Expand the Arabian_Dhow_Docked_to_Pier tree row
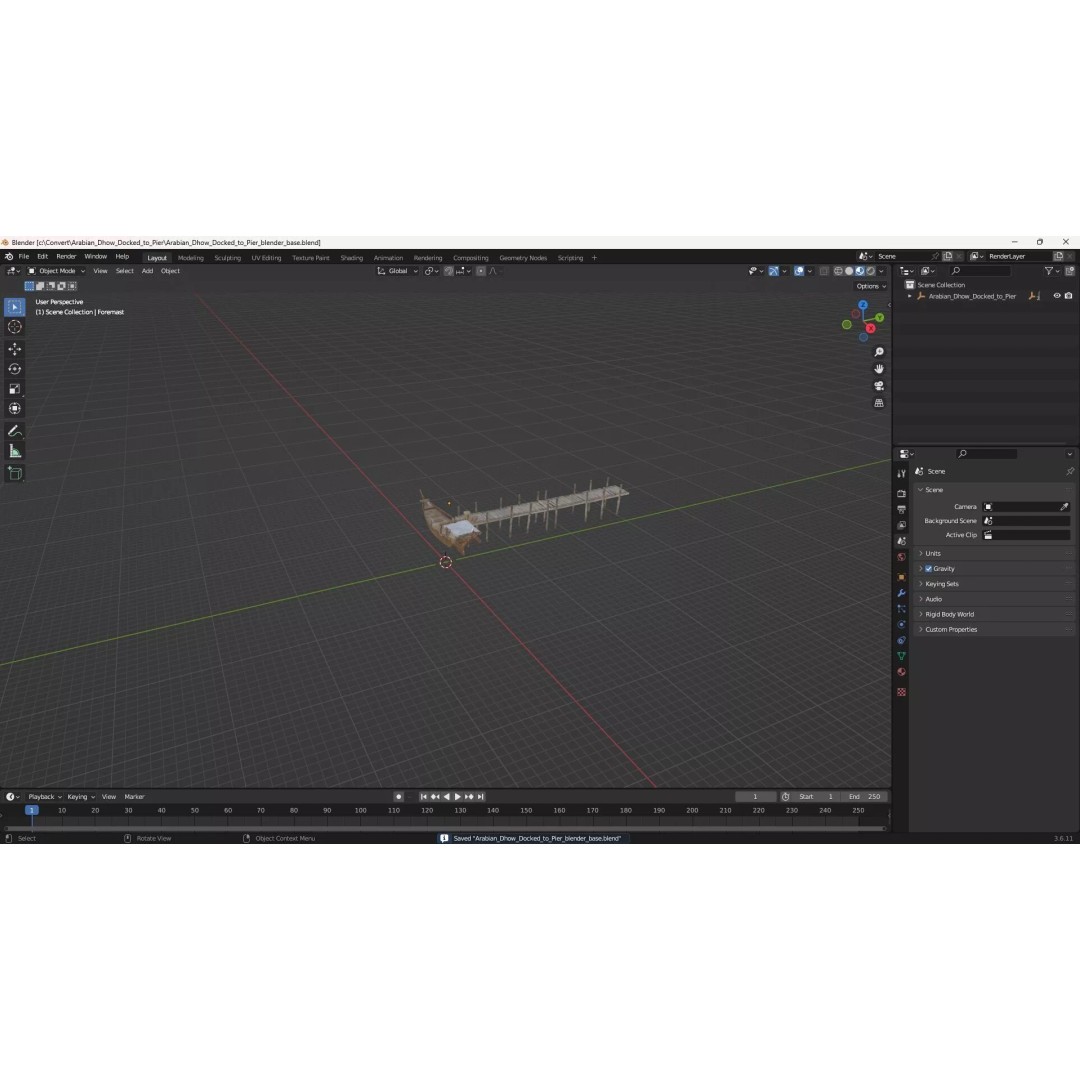 point(910,296)
